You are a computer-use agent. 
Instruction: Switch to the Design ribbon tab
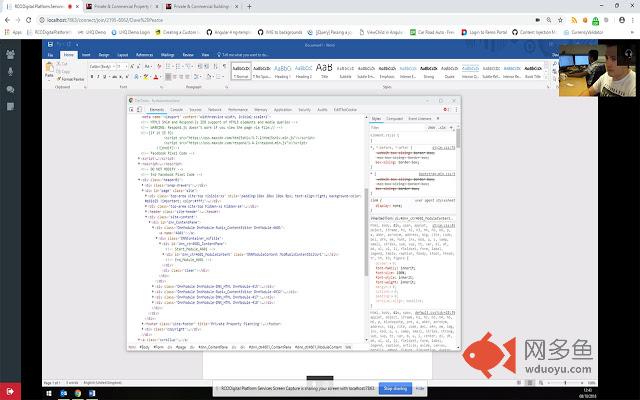coord(104,55)
